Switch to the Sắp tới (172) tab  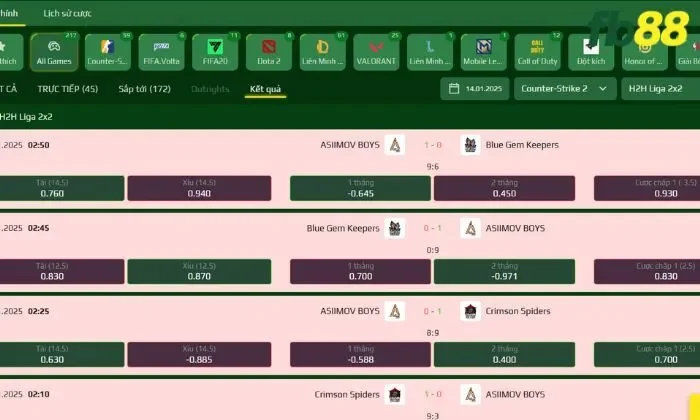pos(144,89)
